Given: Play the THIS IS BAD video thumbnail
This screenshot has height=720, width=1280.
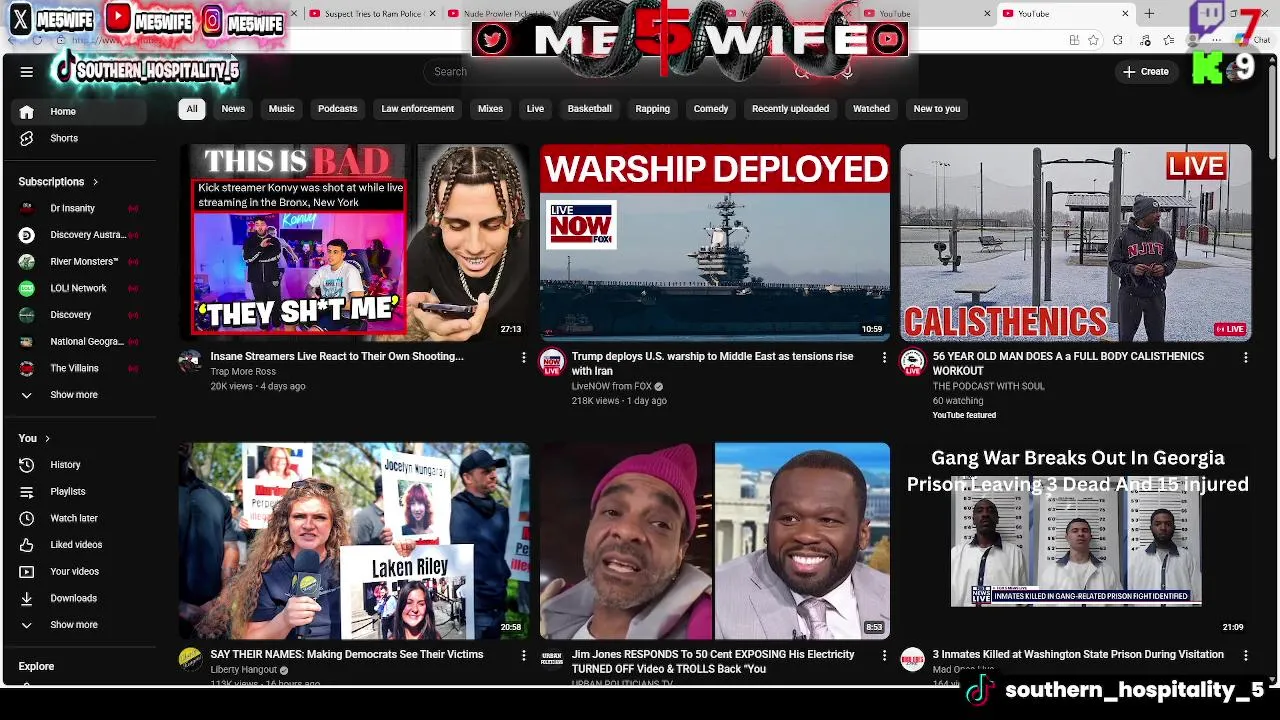Looking at the screenshot, I should pyautogui.click(x=354, y=242).
